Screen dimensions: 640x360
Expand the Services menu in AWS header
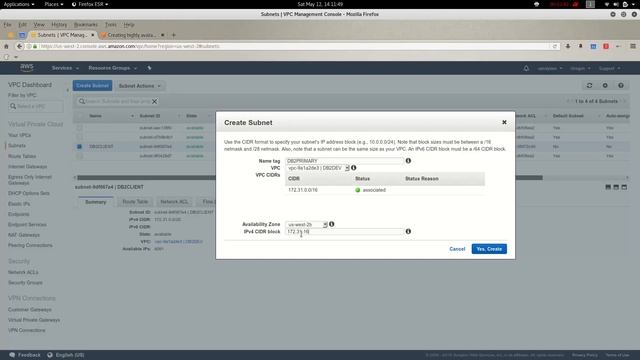point(65,68)
